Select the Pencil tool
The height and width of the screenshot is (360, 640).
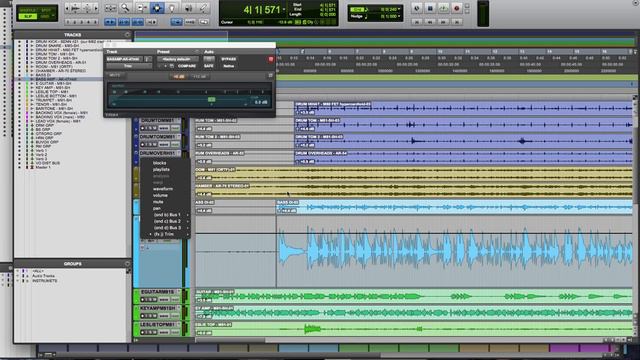203,8
